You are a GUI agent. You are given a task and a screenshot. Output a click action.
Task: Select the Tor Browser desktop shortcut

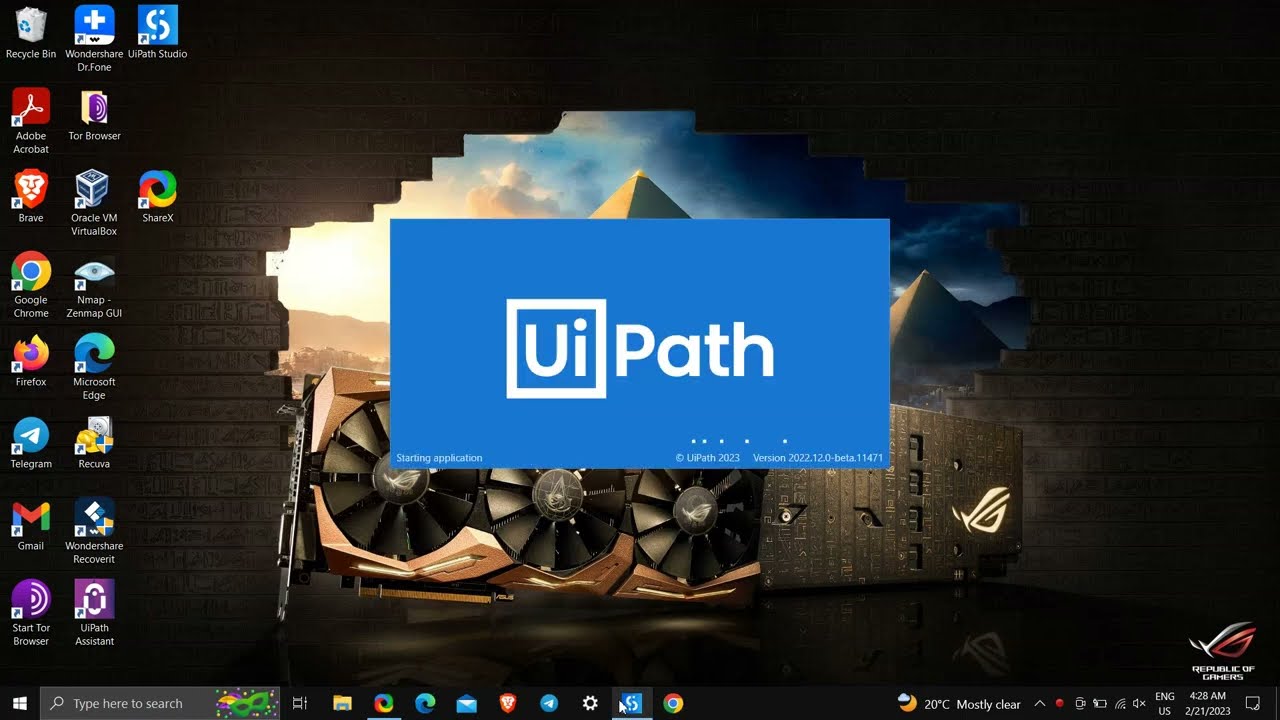pyautogui.click(x=94, y=114)
